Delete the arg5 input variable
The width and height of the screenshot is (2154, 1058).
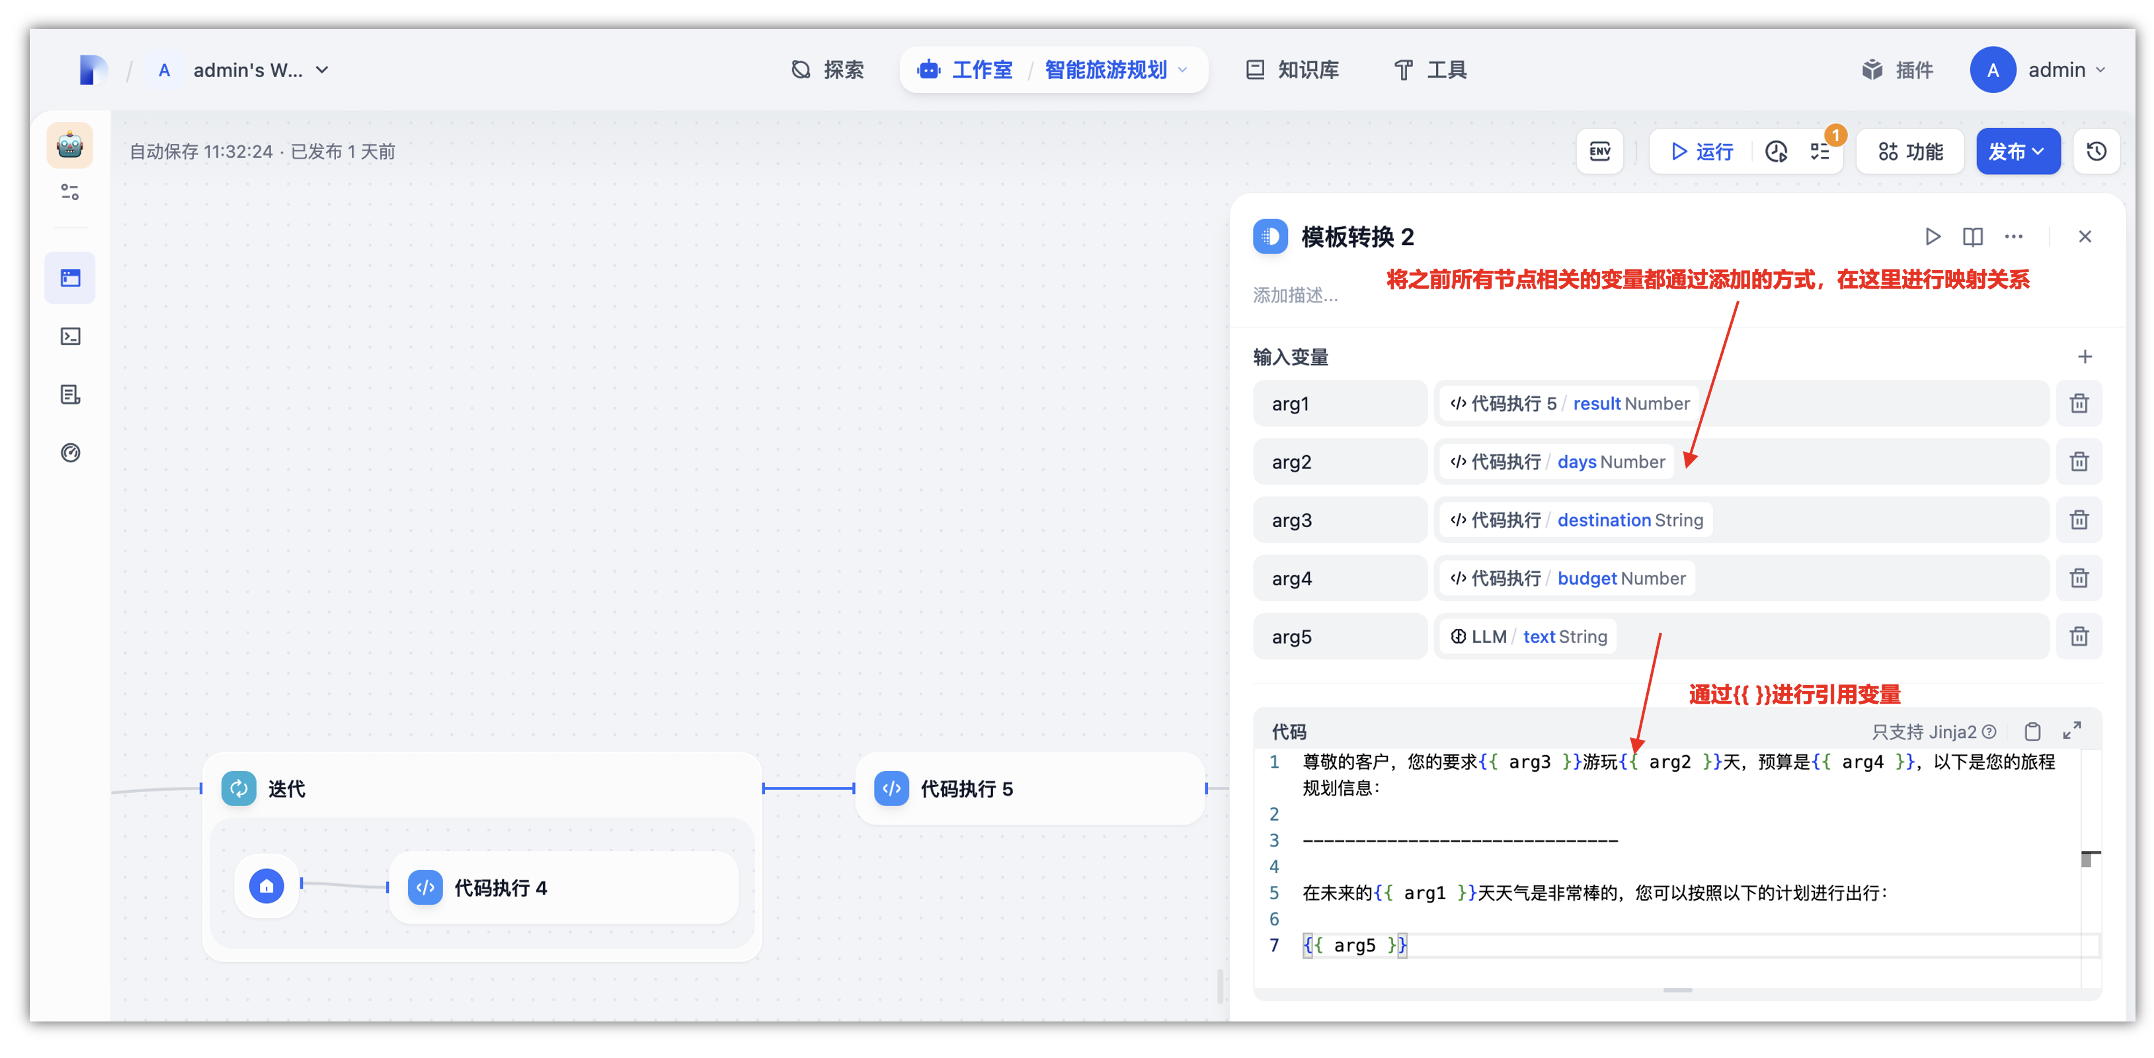[2079, 637]
